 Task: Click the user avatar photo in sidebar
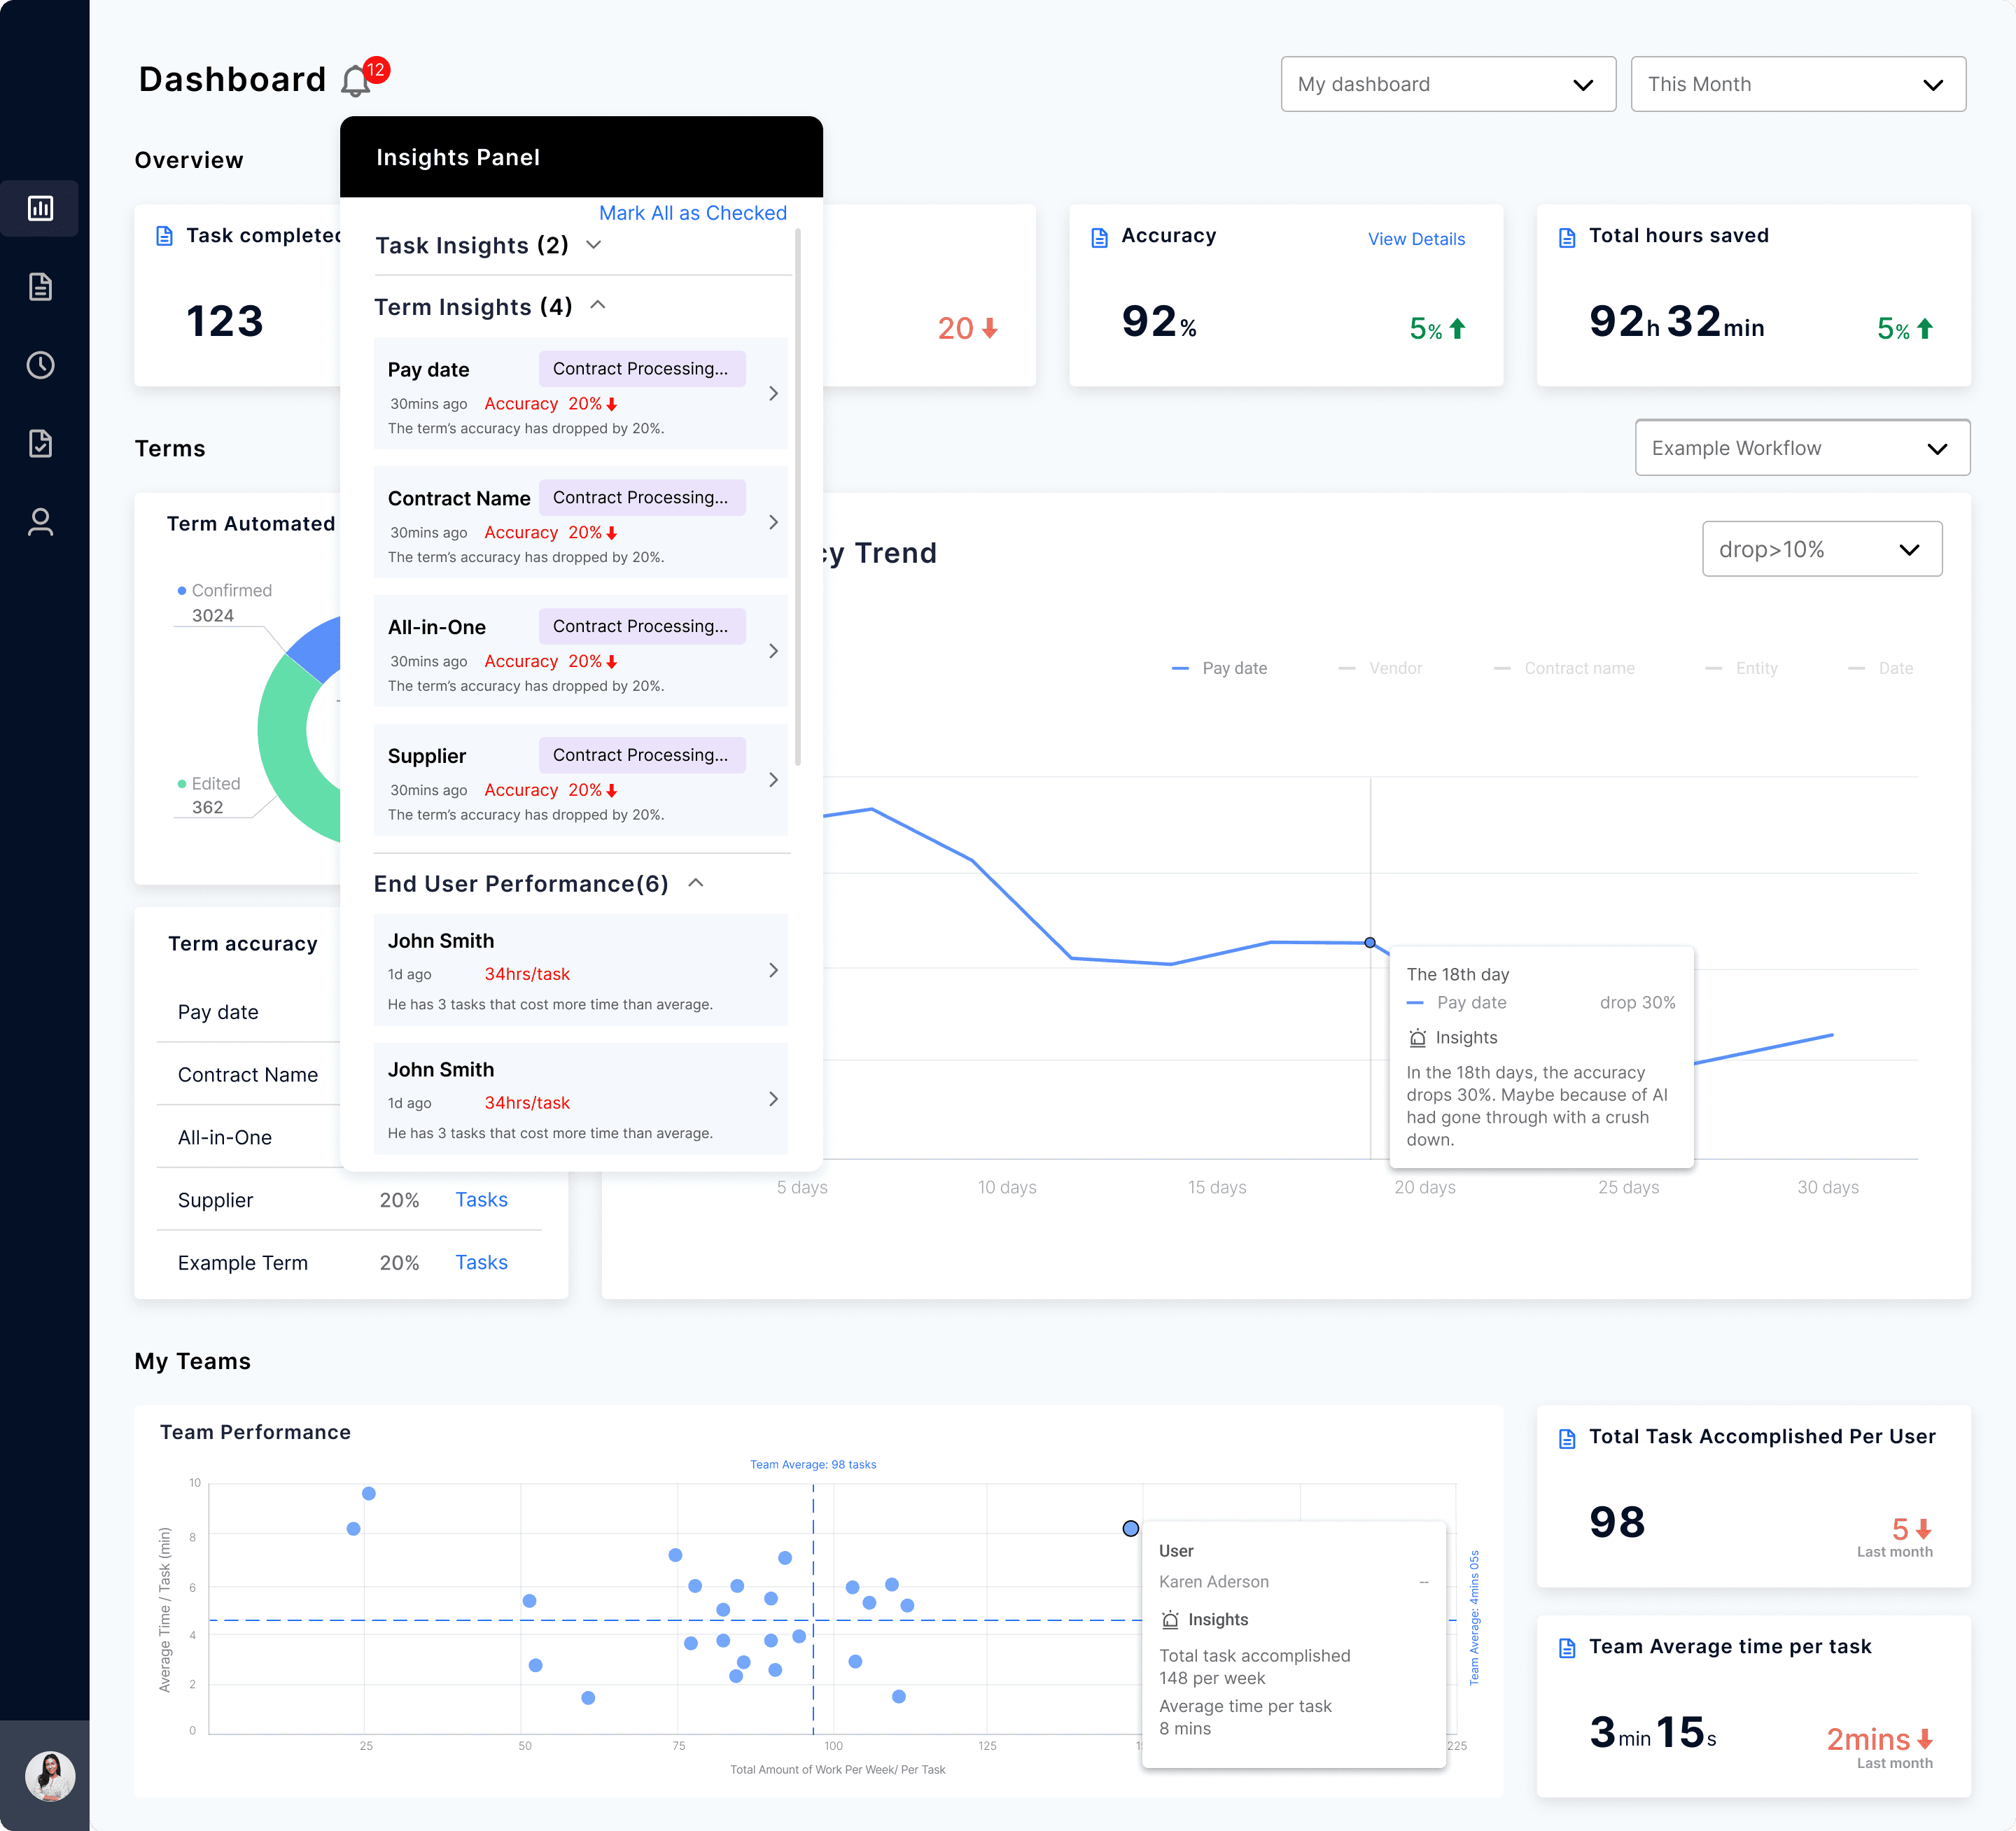pyautogui.click(x=50, y=1777)
